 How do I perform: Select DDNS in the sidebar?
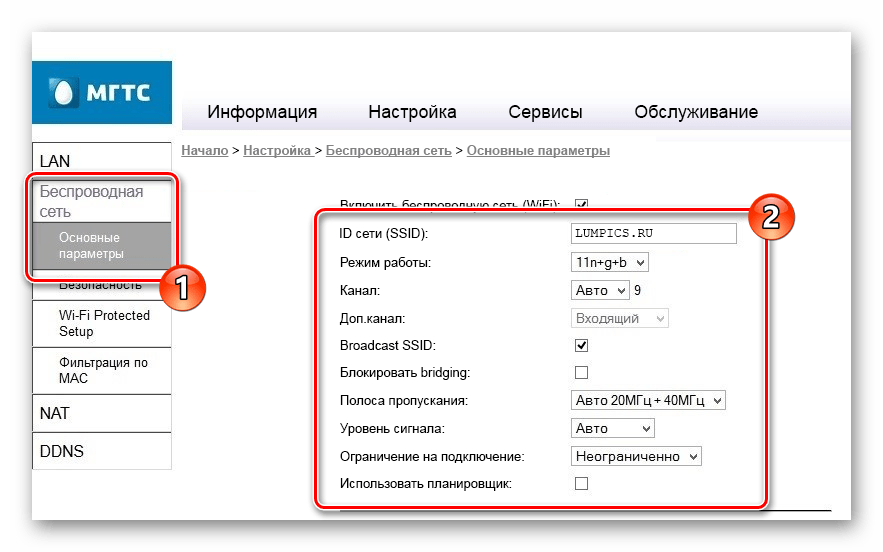(x=102, y=451)
